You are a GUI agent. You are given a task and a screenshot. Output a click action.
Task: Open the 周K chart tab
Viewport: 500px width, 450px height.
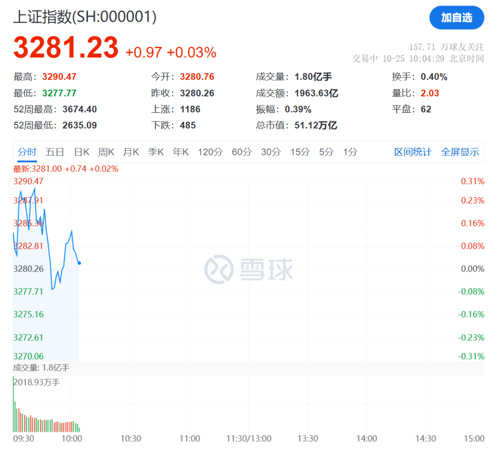106,152
